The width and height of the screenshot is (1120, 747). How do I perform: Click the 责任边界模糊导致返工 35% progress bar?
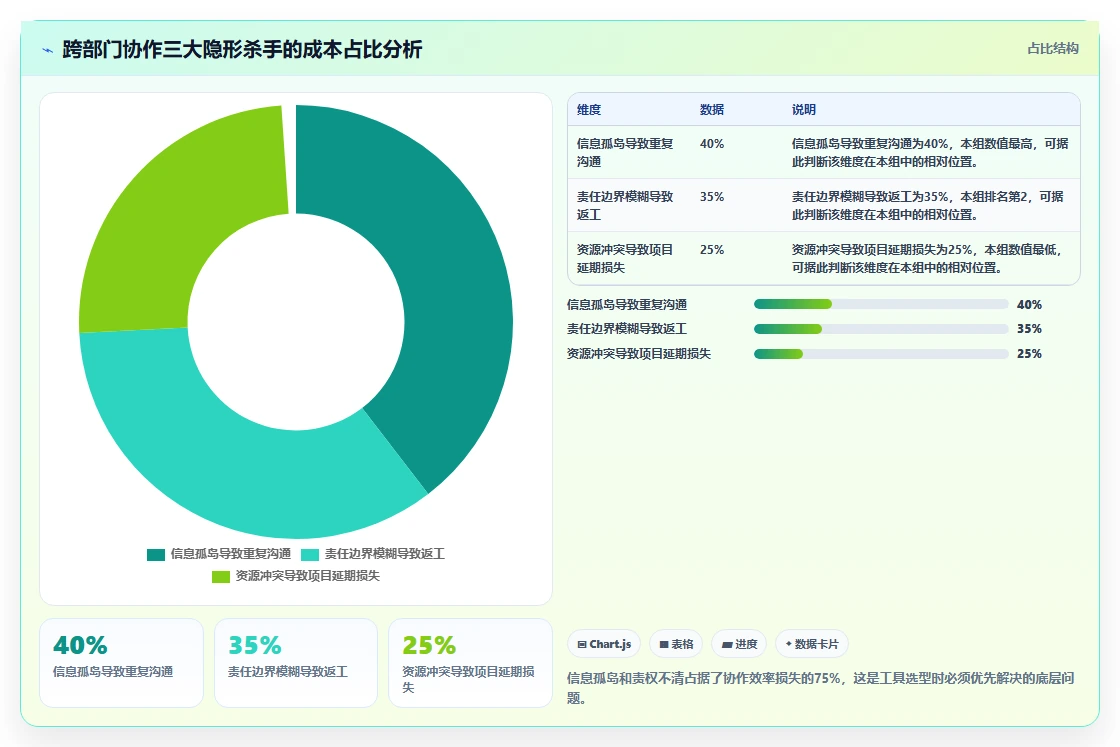point(881,329)
